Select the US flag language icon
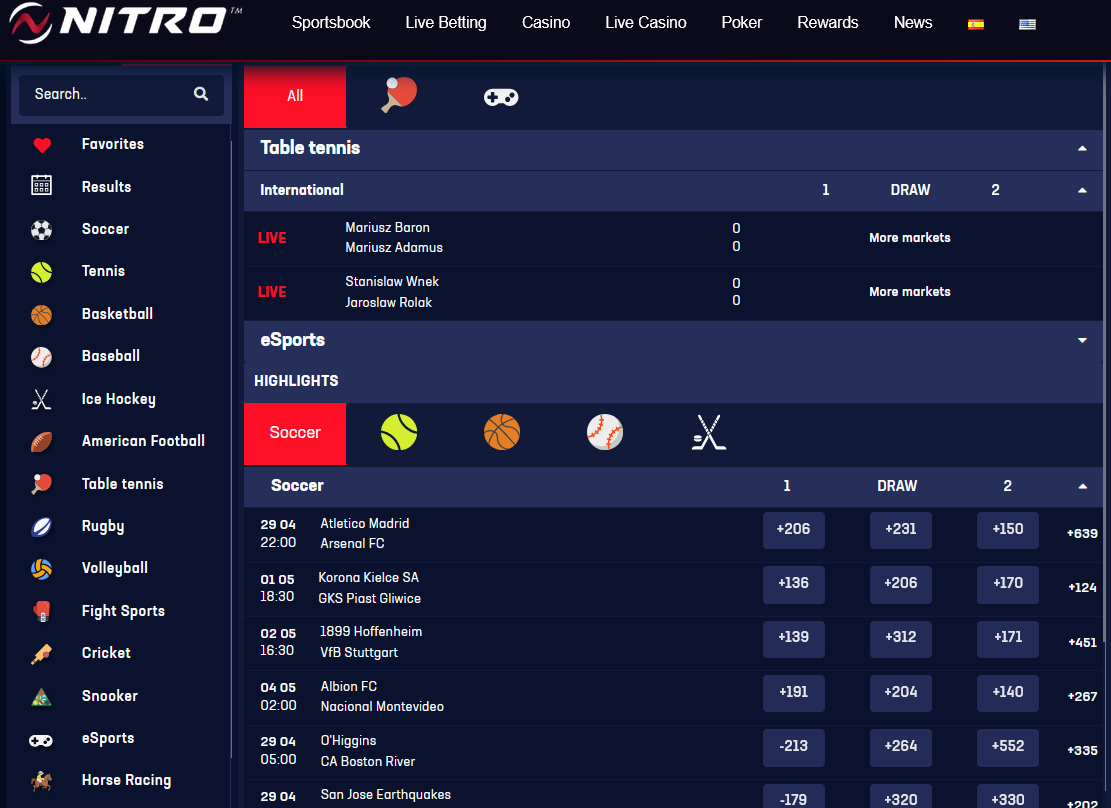1111x808 pixels. [1027, 24]
